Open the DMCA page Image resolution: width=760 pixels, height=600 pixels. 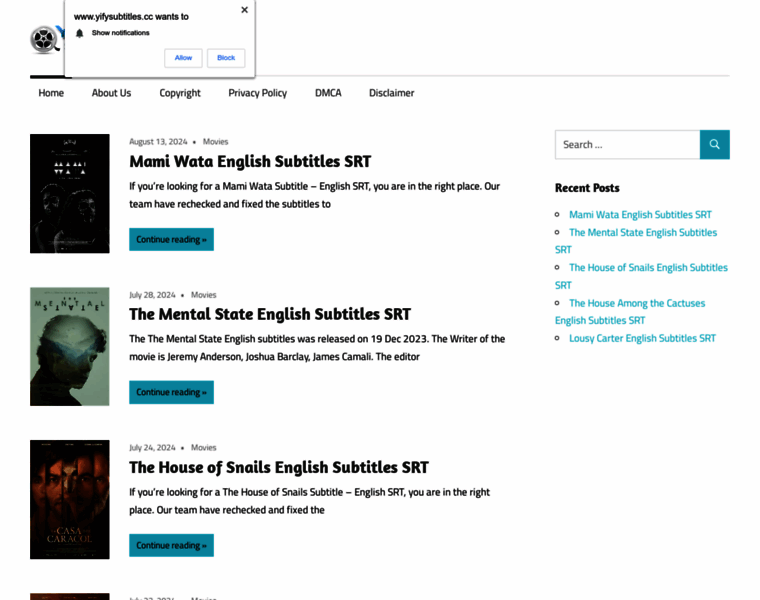point(328,93)
